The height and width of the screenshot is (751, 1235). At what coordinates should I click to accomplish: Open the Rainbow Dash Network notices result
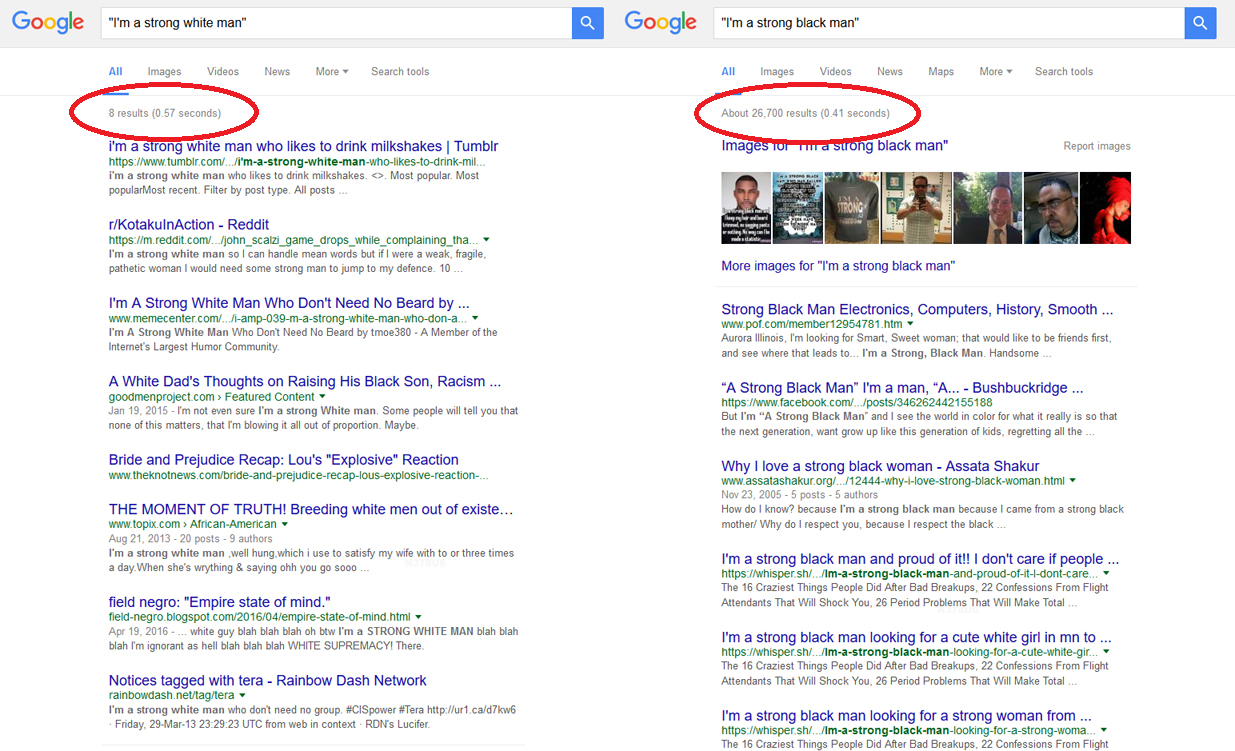(x=268, y=680)
